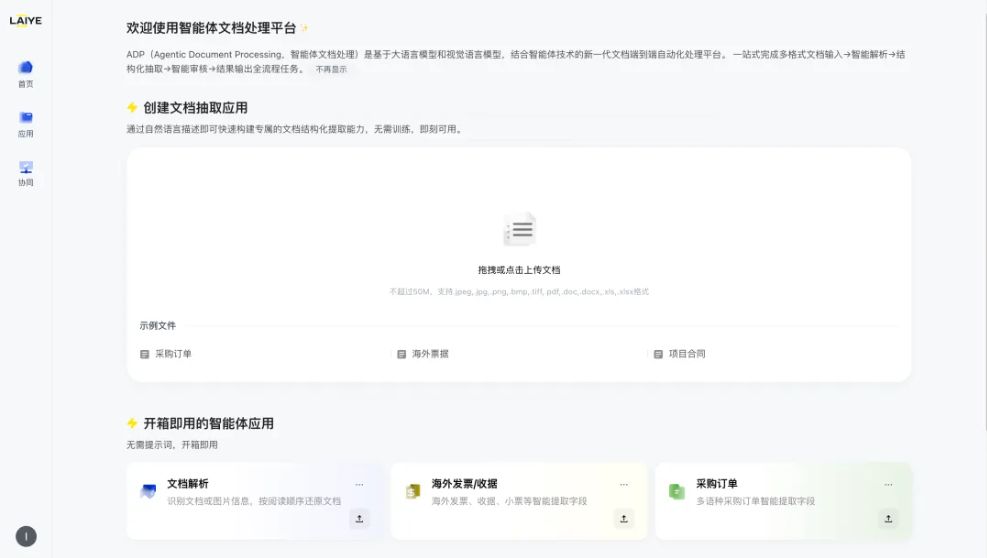Screen dimensions: 987x558
Task: Click the supported formats hint text
Action: 519,292
